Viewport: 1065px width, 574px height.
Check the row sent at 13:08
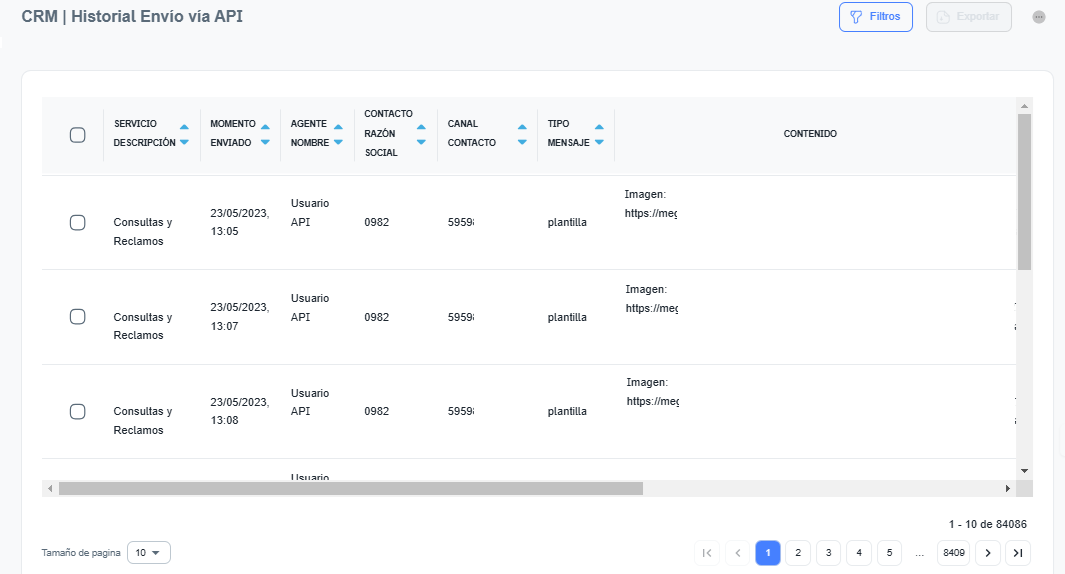coord(77,411)
